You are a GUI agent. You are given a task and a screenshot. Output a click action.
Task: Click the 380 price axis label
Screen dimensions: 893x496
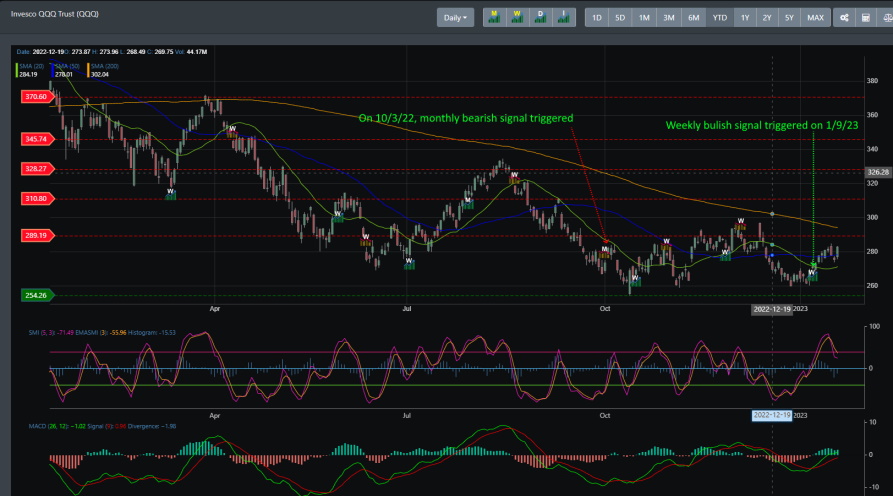[872, 81]
